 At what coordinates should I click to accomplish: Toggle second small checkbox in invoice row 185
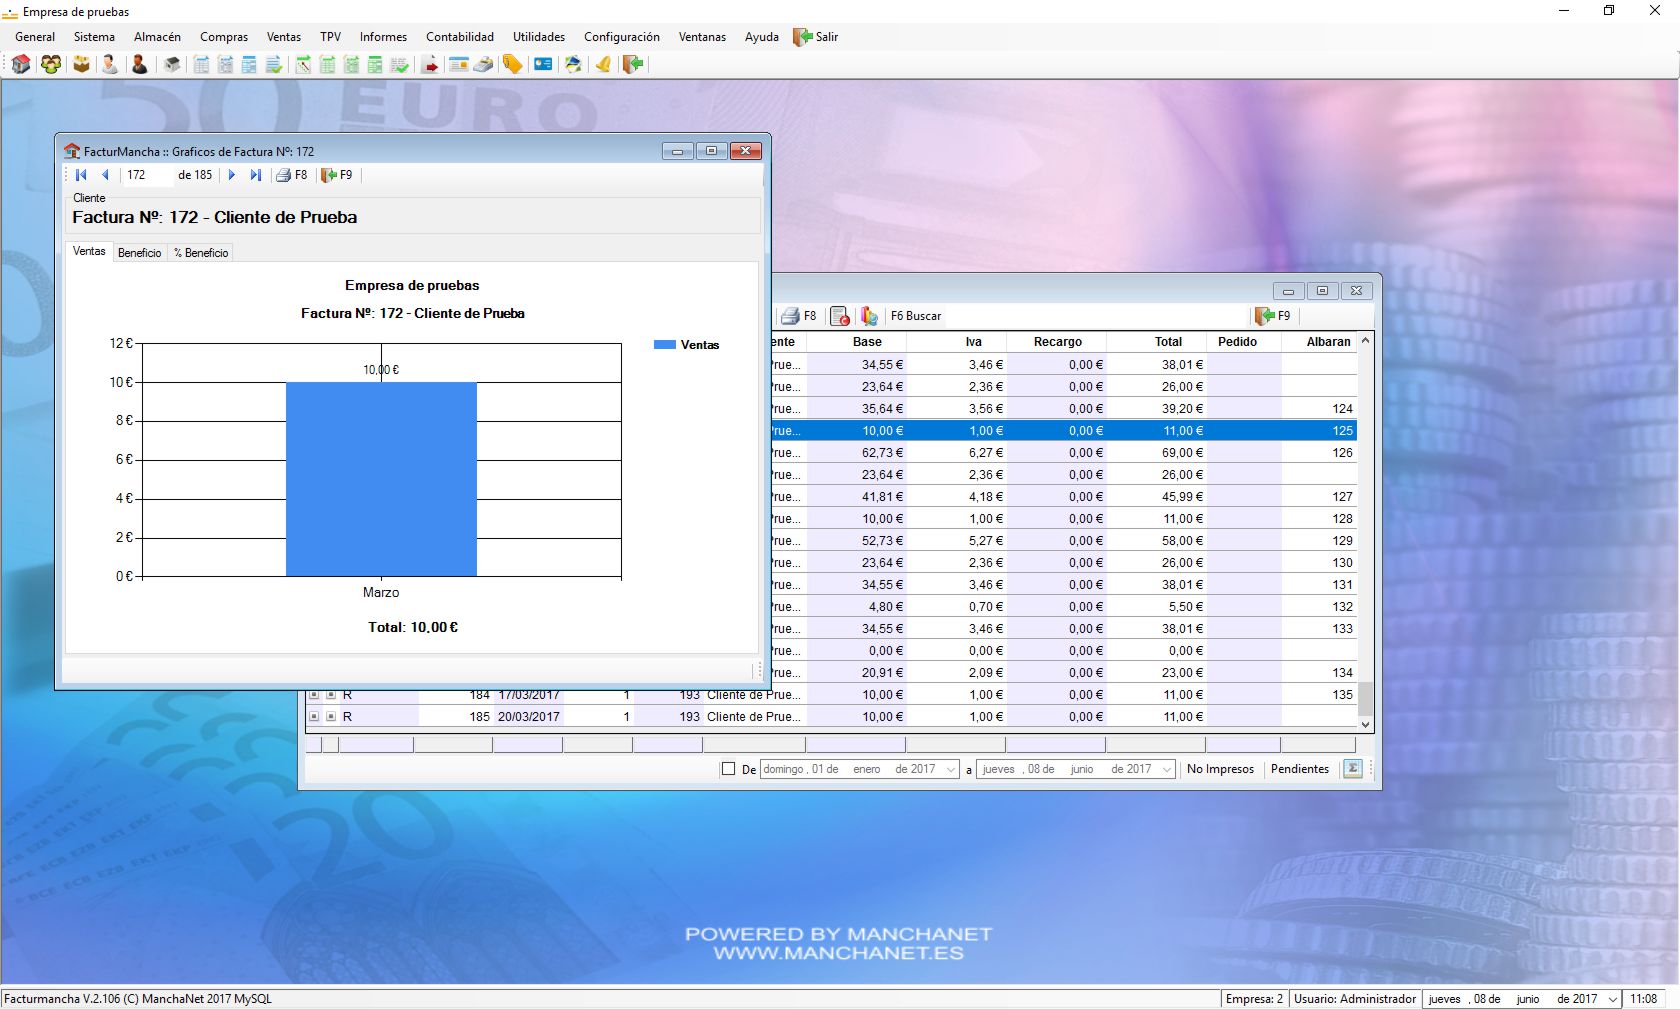tap(331, 717)
